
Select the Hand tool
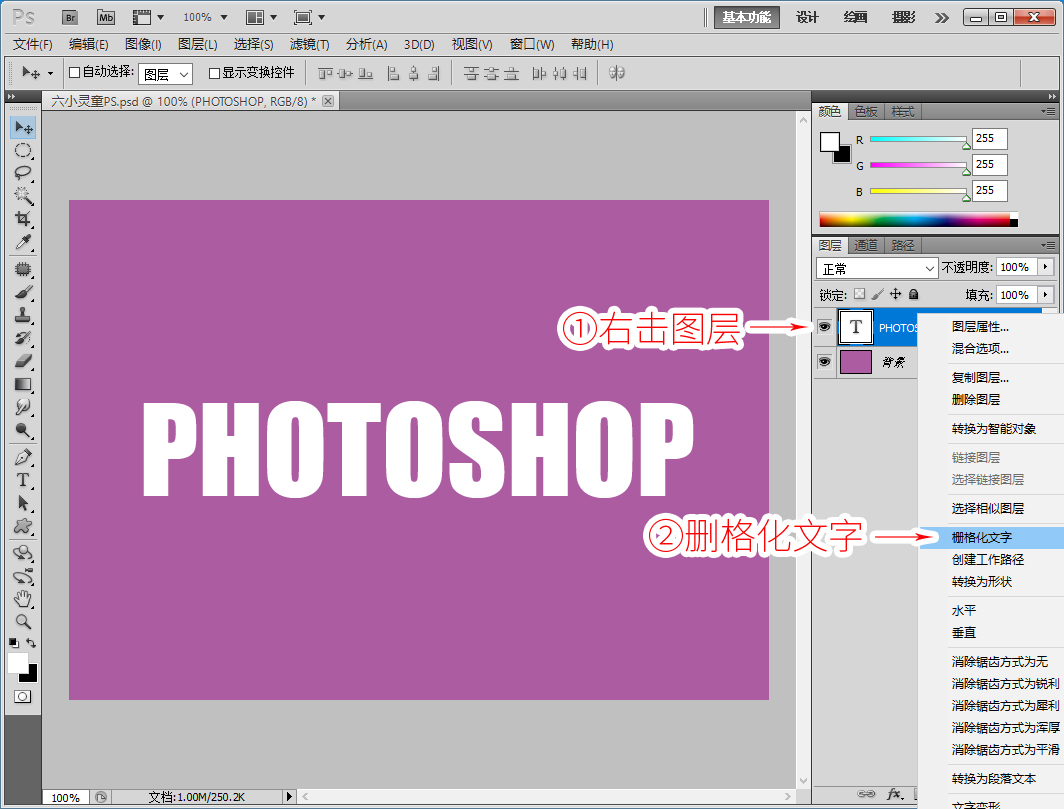(23, 599)
